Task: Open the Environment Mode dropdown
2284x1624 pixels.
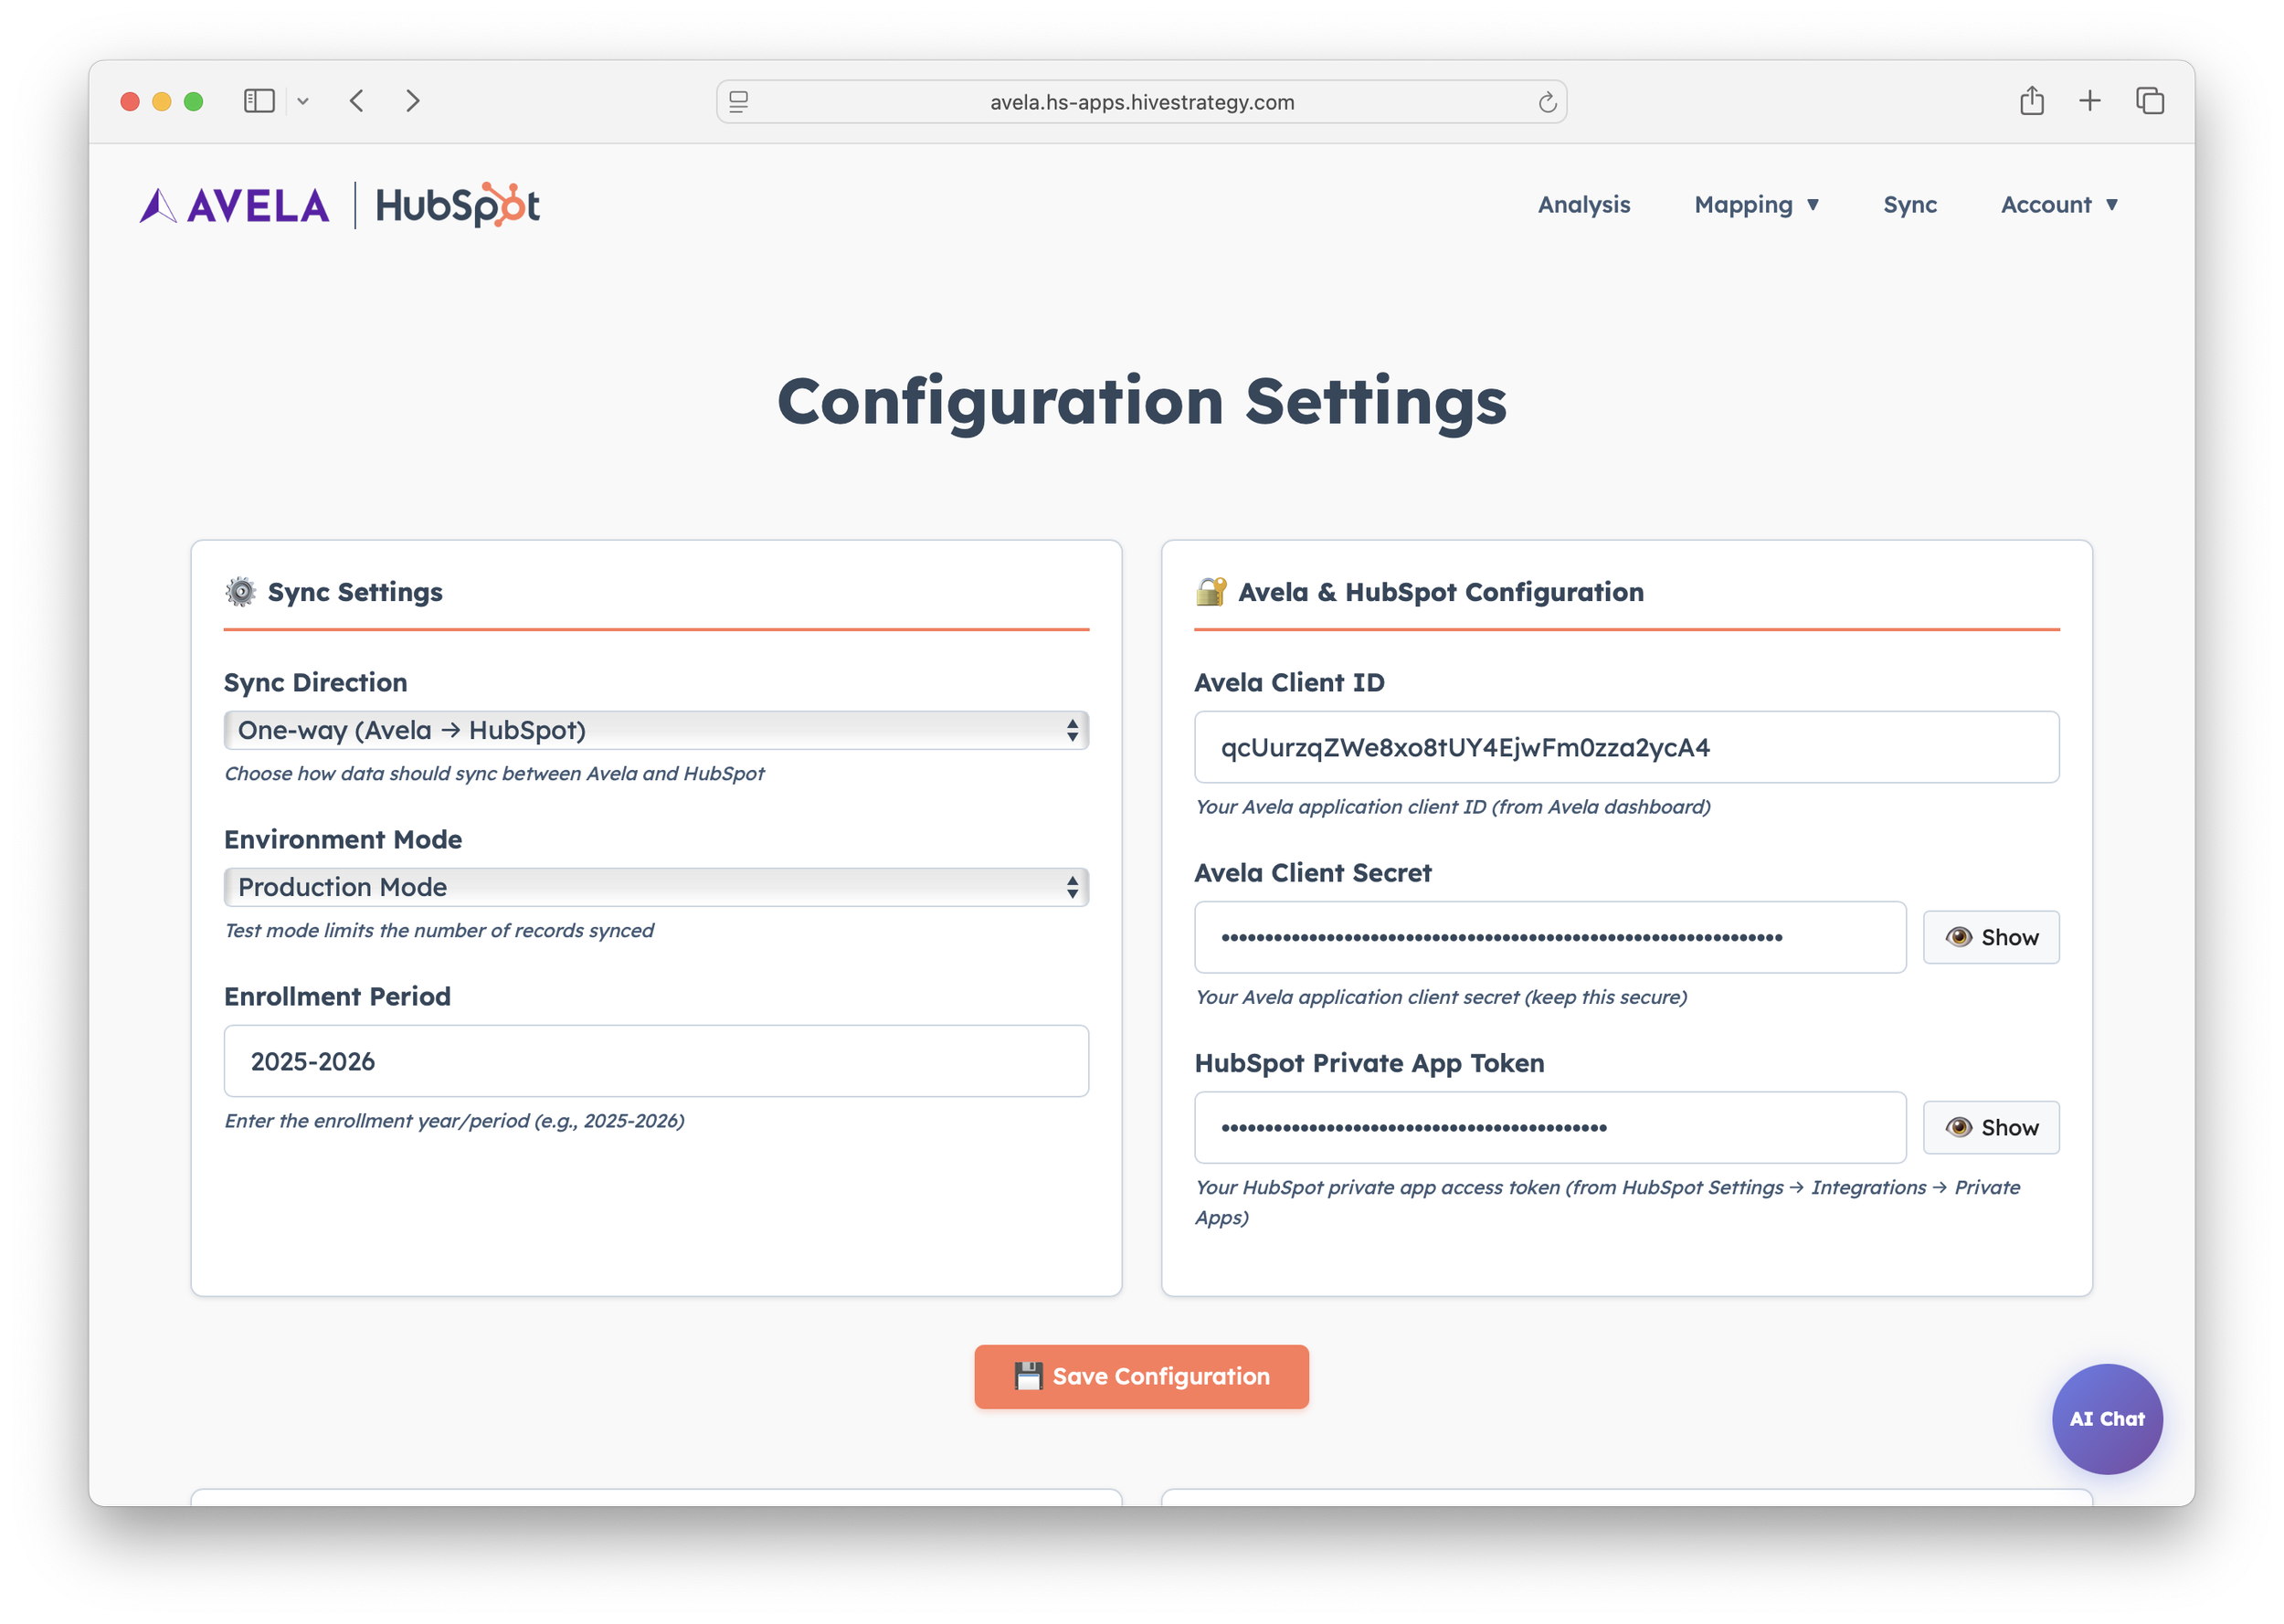Action: coord(656,887)
